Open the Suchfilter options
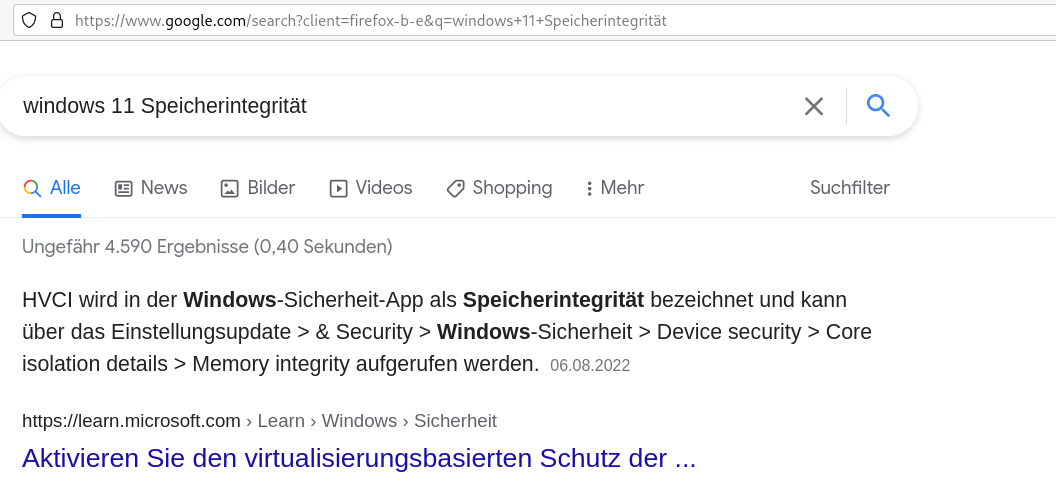1056x488 pixels. pyautogui.click(x=849, y=188)
